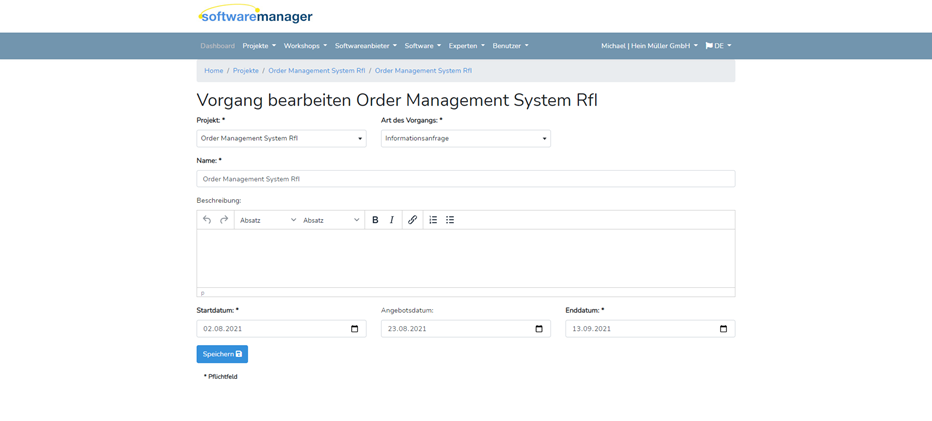Click into the Name input field

click(466, 179)
